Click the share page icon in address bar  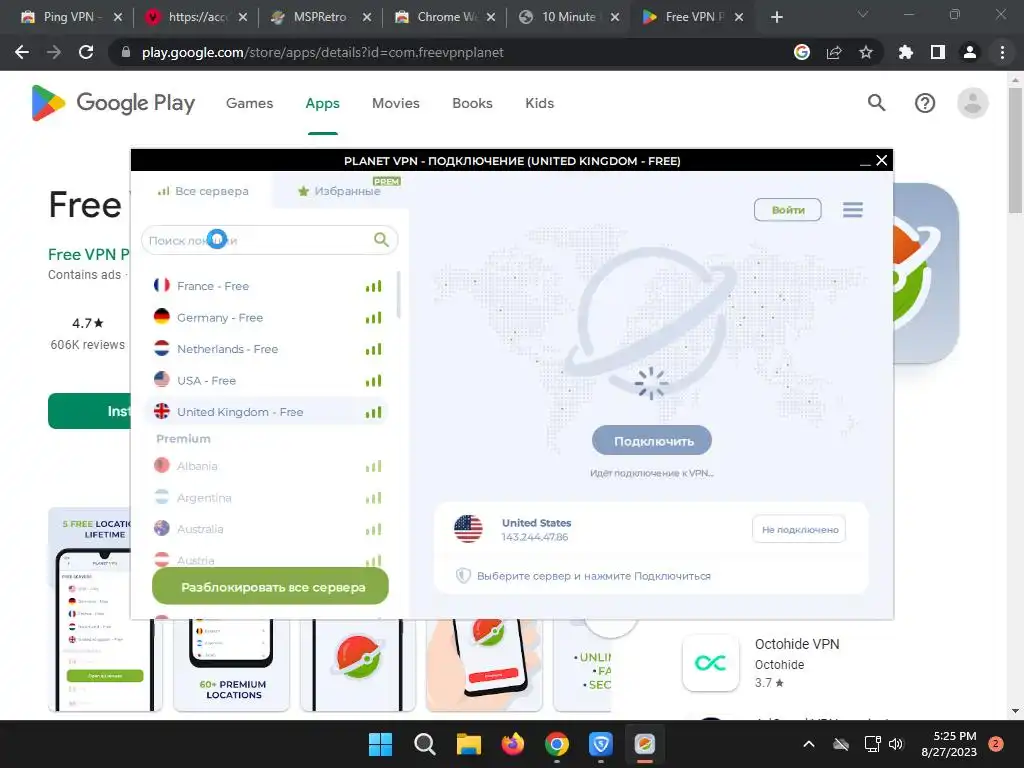point(834,52)
